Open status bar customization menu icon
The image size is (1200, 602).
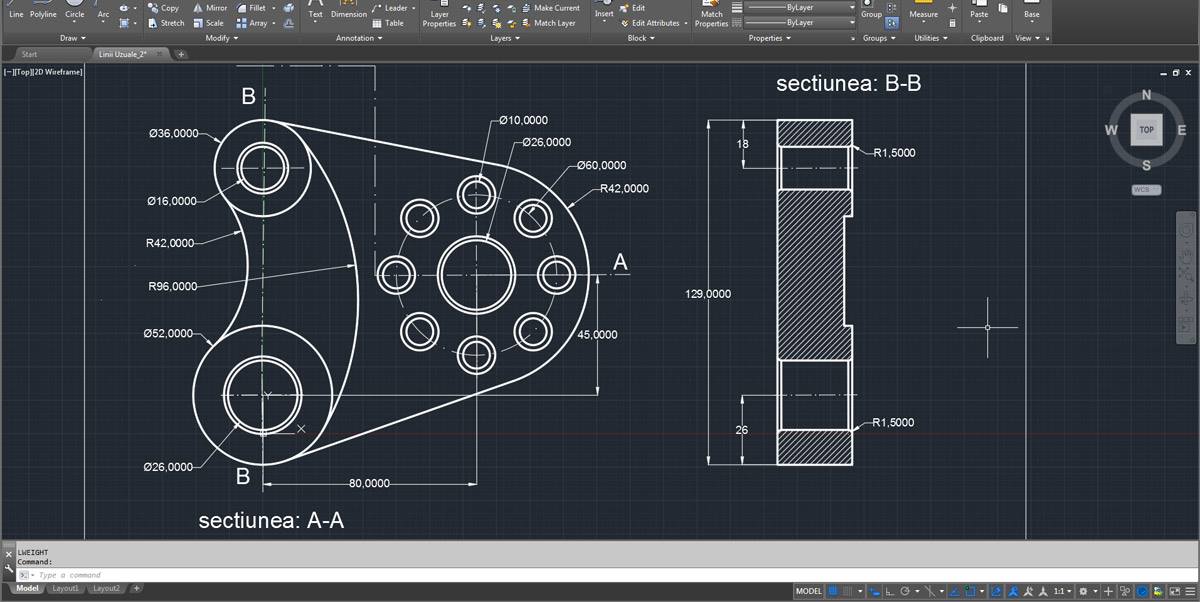click(x=1190, y=591)
